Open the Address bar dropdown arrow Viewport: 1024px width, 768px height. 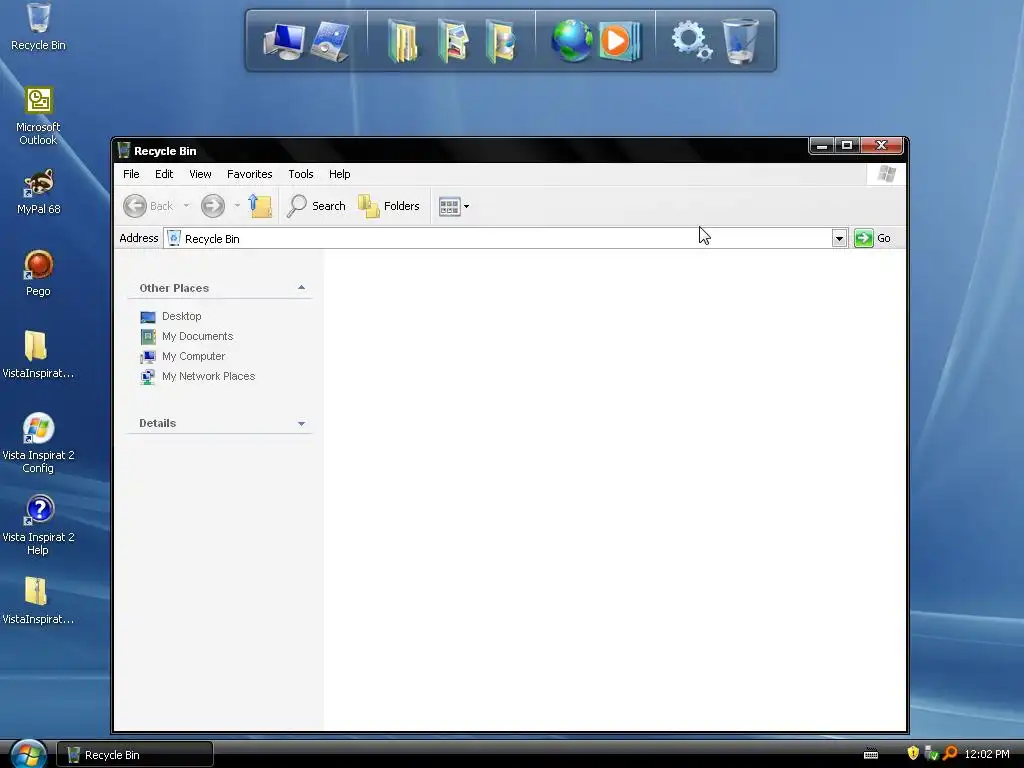(x=839, y=238)
